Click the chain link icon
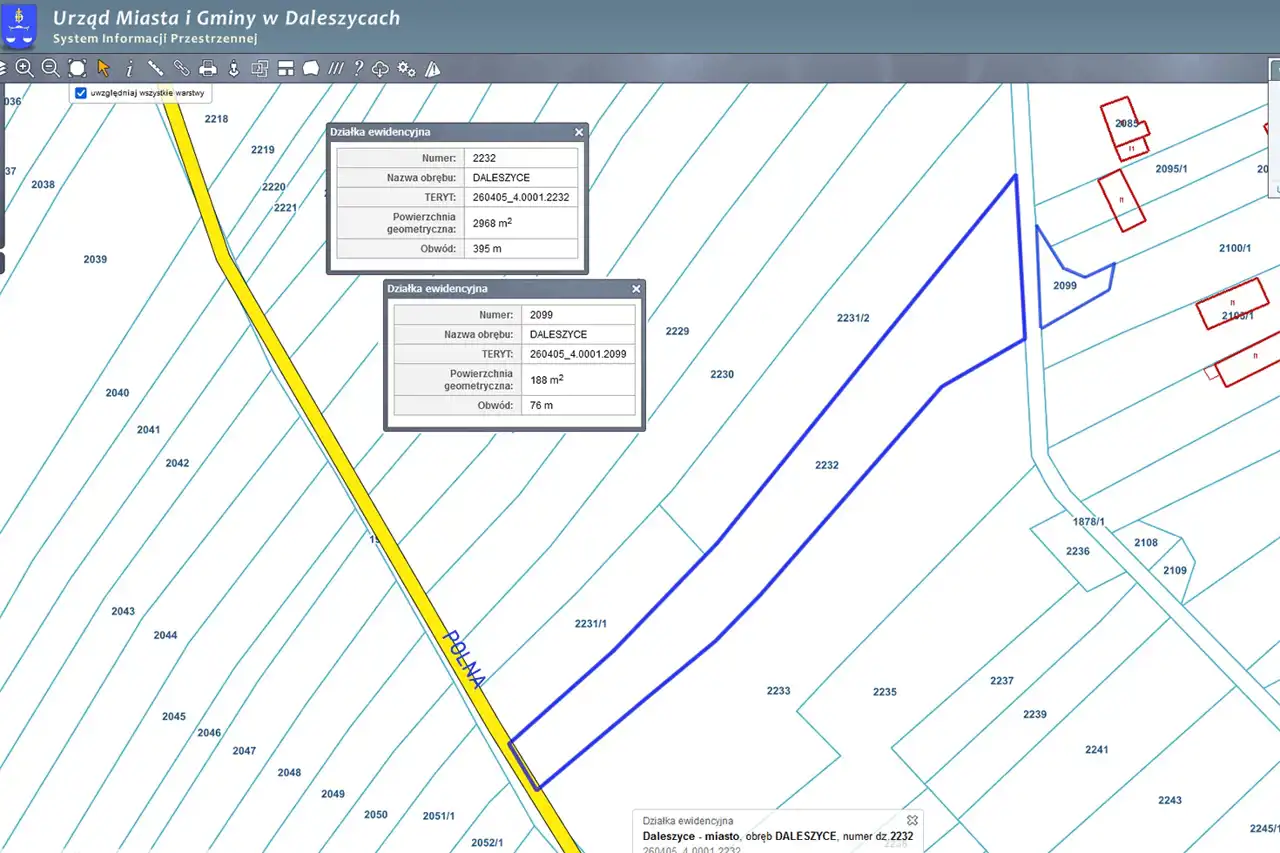 181,68
